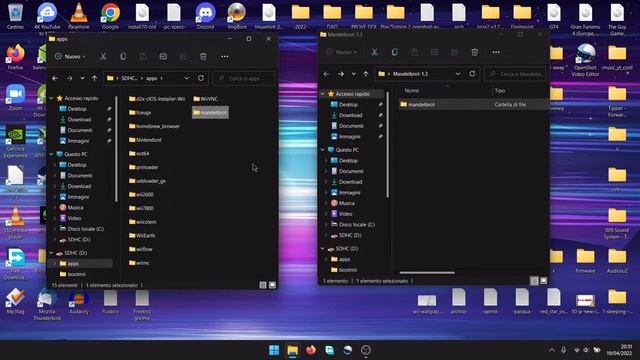This screenshot has height=360, width=640.
Task: Select apps folder in Mandelbrot-1.3 sidebar
Action: click(x=344, y=259)
